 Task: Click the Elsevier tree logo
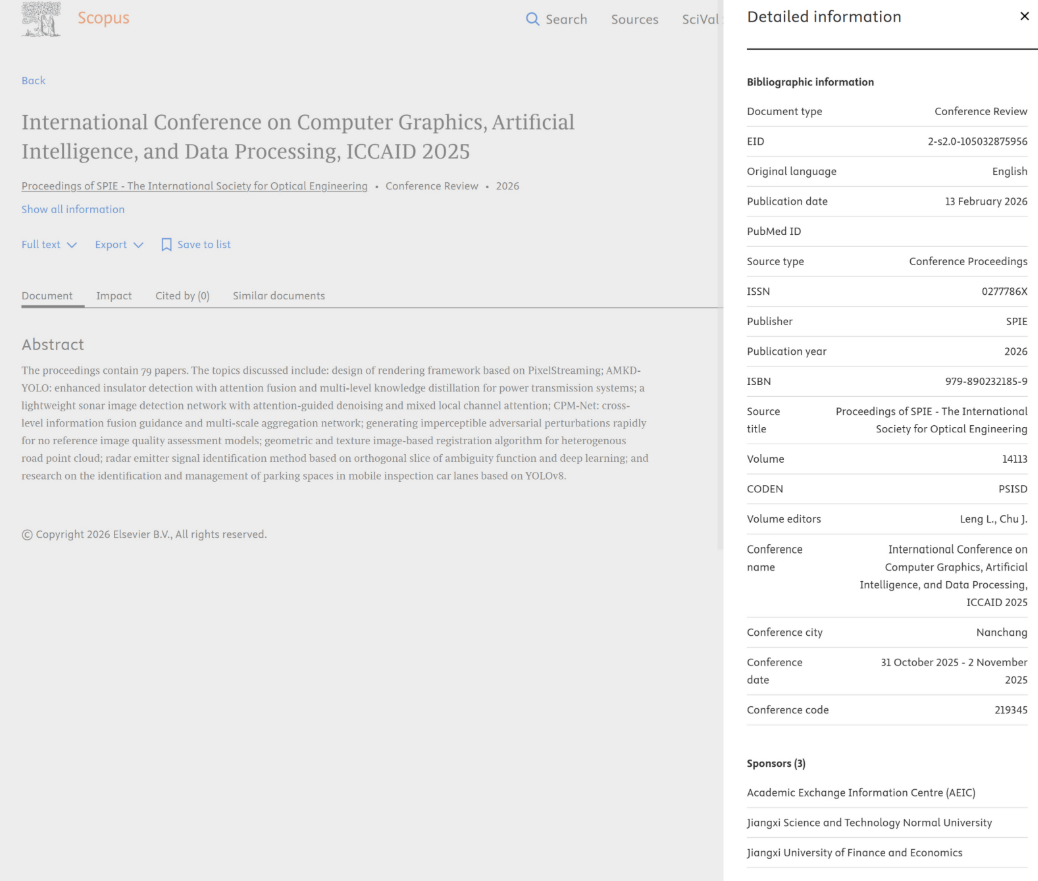click(x=41, y=19)
